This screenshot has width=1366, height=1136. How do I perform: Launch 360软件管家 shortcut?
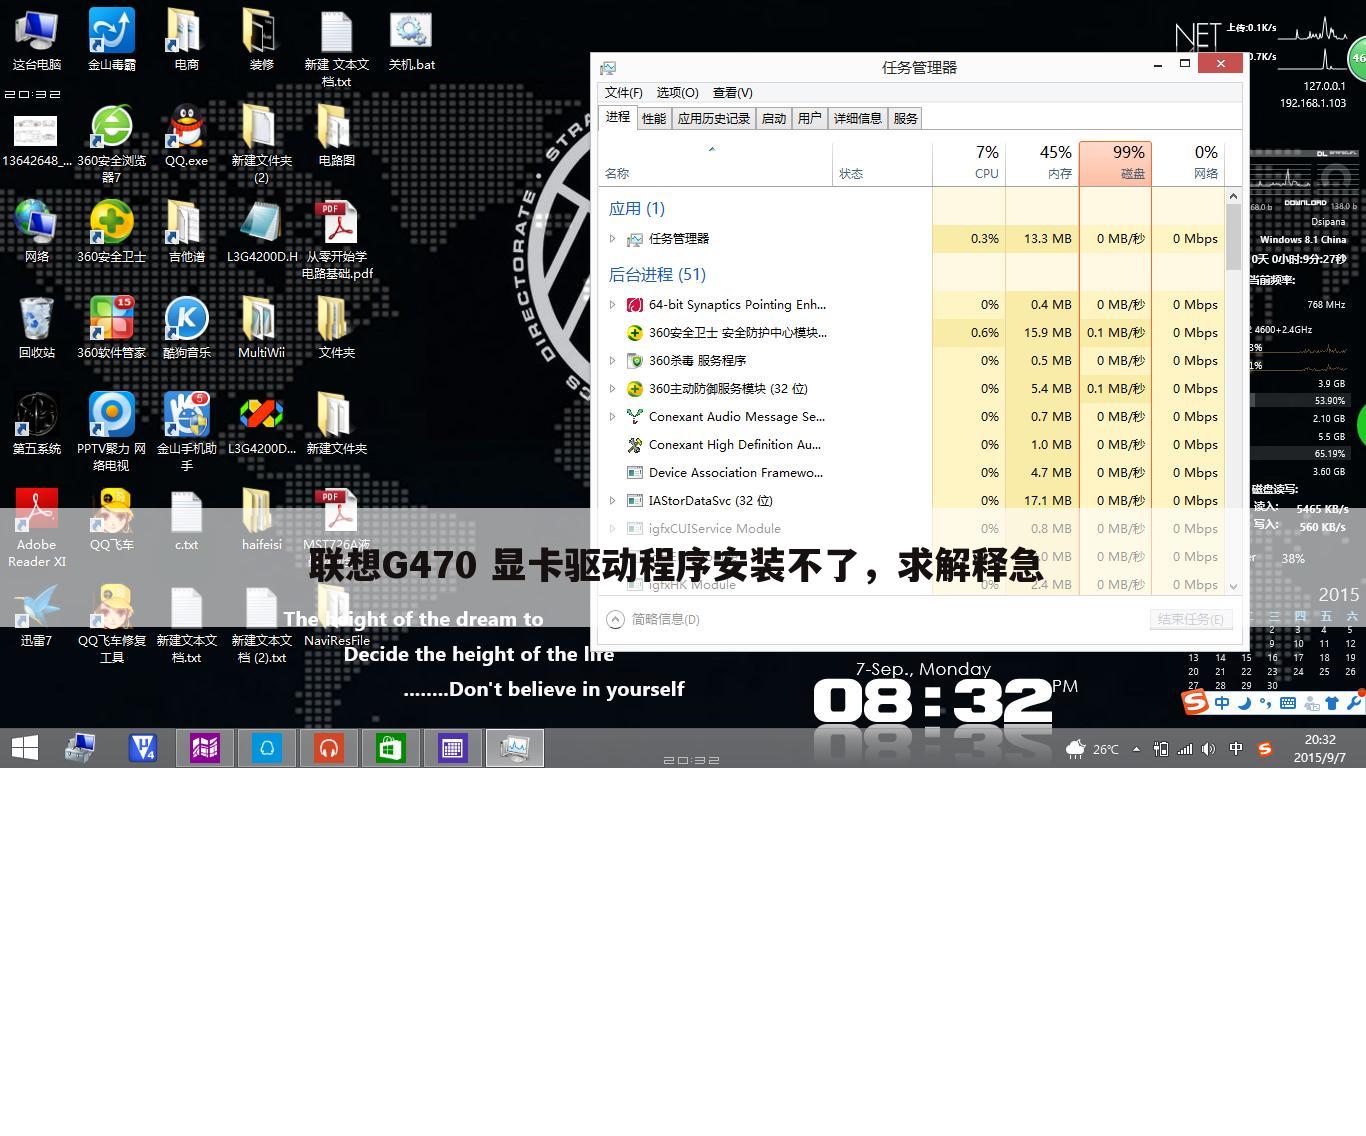coord(112,328)
